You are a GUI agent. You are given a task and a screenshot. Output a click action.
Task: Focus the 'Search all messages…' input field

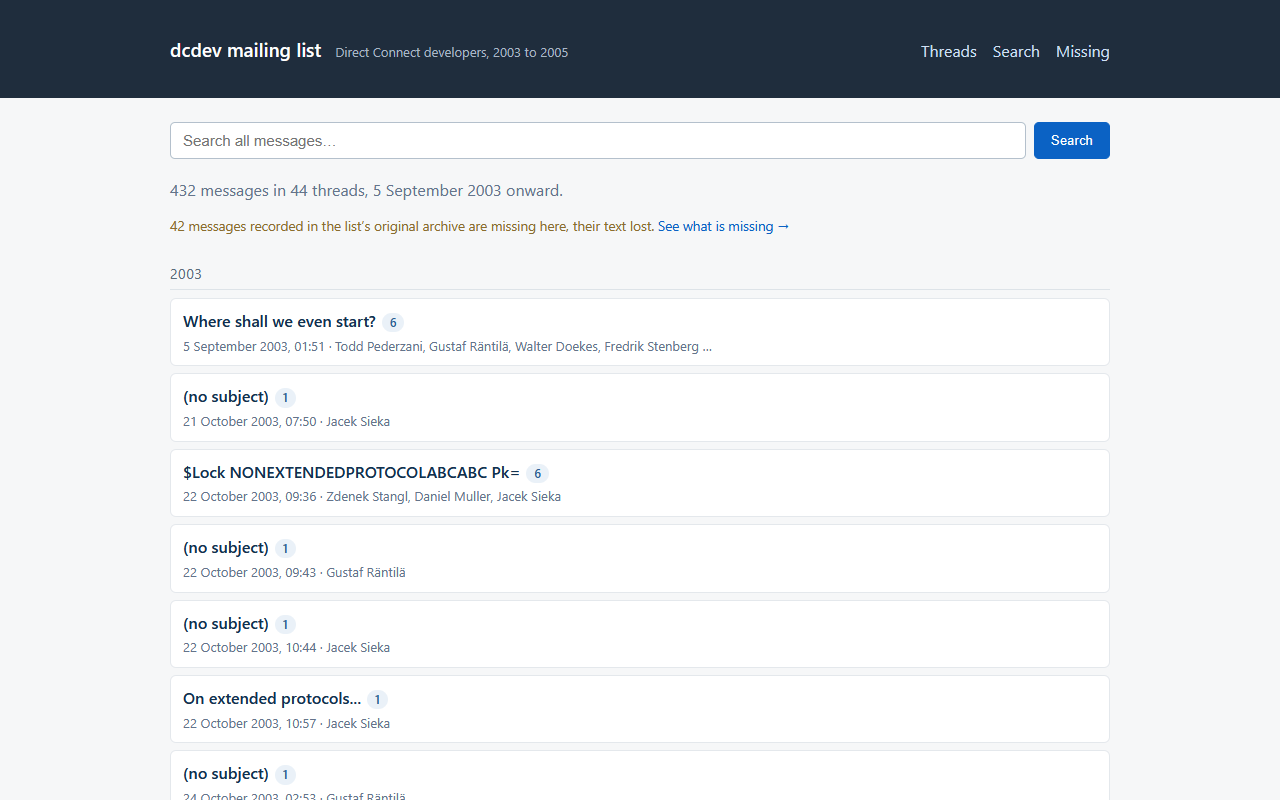pos(598,141)
